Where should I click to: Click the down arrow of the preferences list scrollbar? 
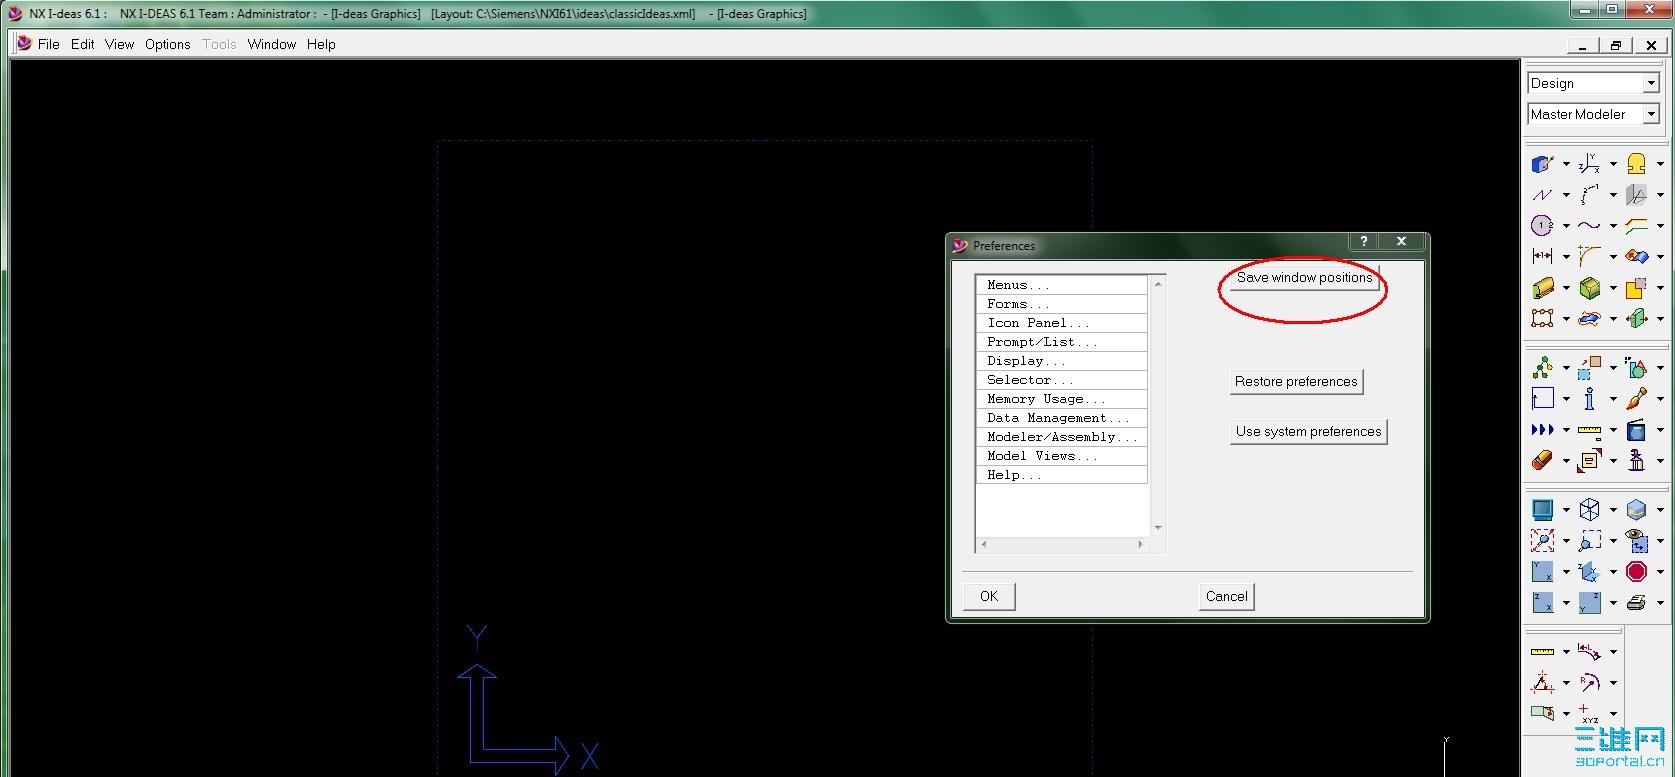1158,528
